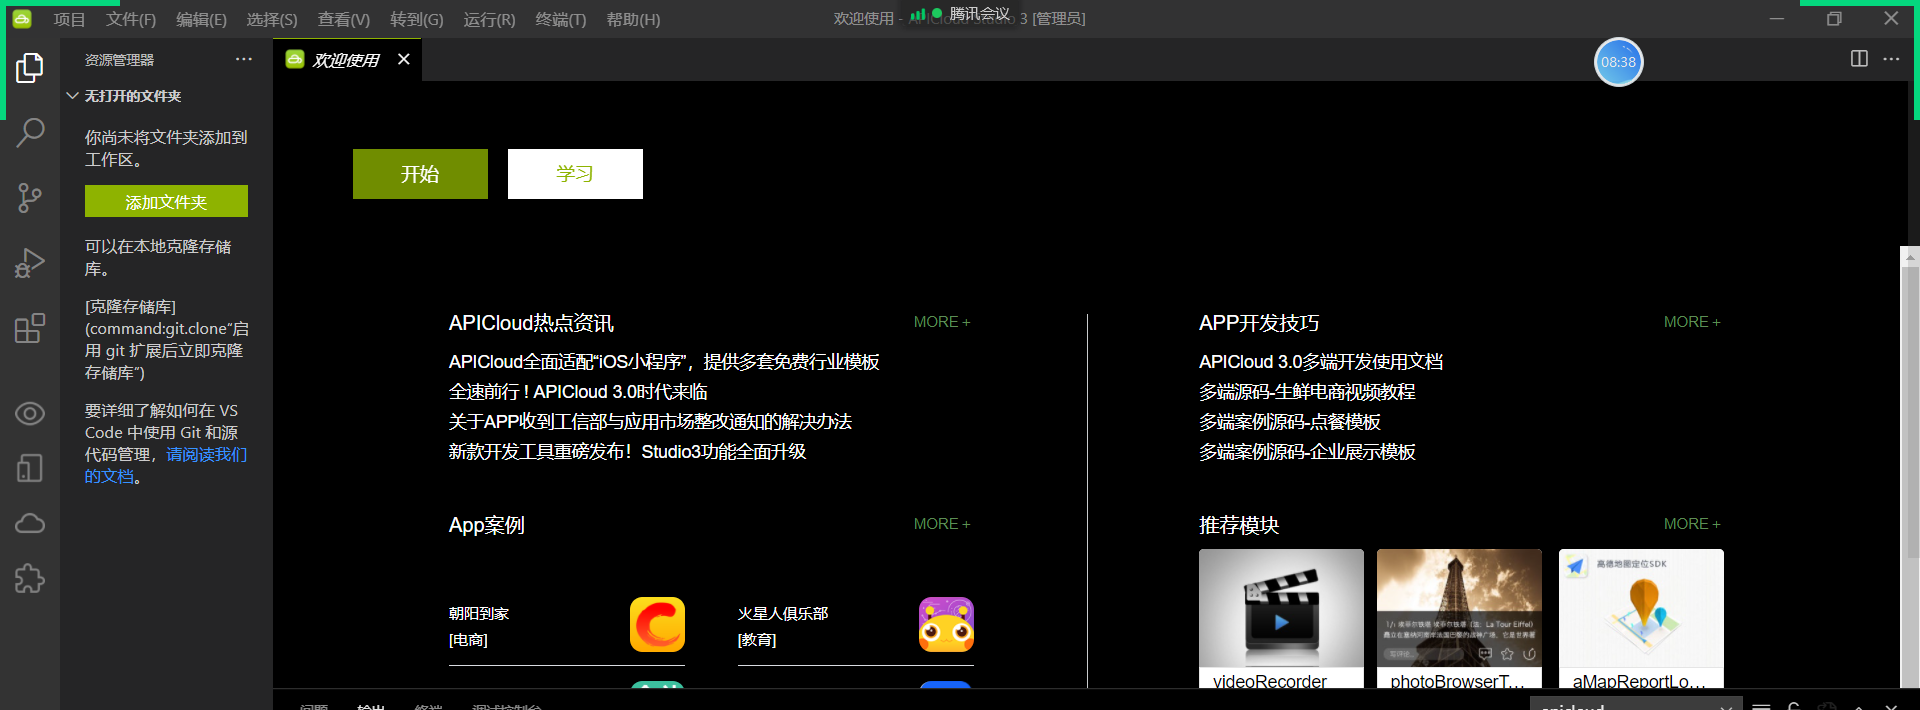This screenshot has height=710, width=1920.
Task: Click the device layout icon in the activity bar
Action: [30, 468]
